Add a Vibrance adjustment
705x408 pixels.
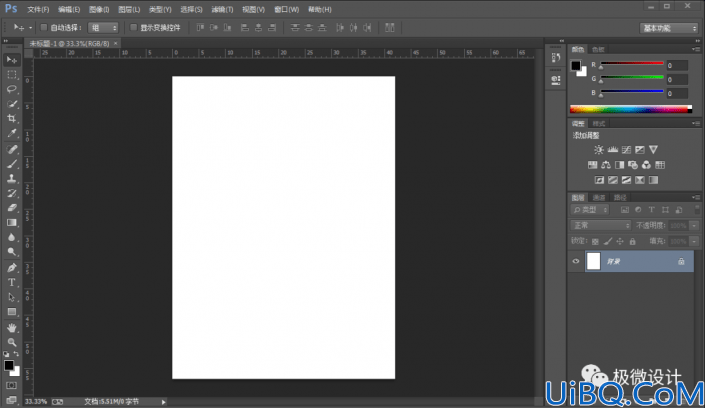tap(653, 150)
